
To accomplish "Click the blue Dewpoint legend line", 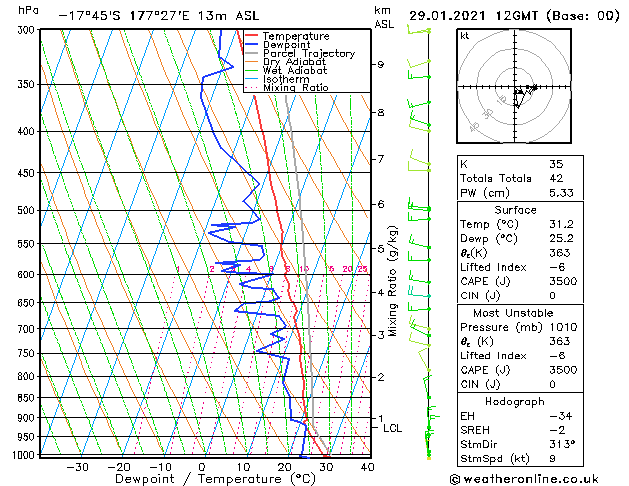I will 251,45.
